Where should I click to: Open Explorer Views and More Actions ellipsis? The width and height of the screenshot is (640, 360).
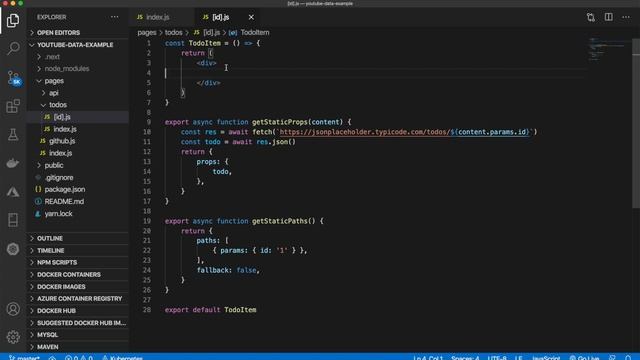click(x=114, y=17)
